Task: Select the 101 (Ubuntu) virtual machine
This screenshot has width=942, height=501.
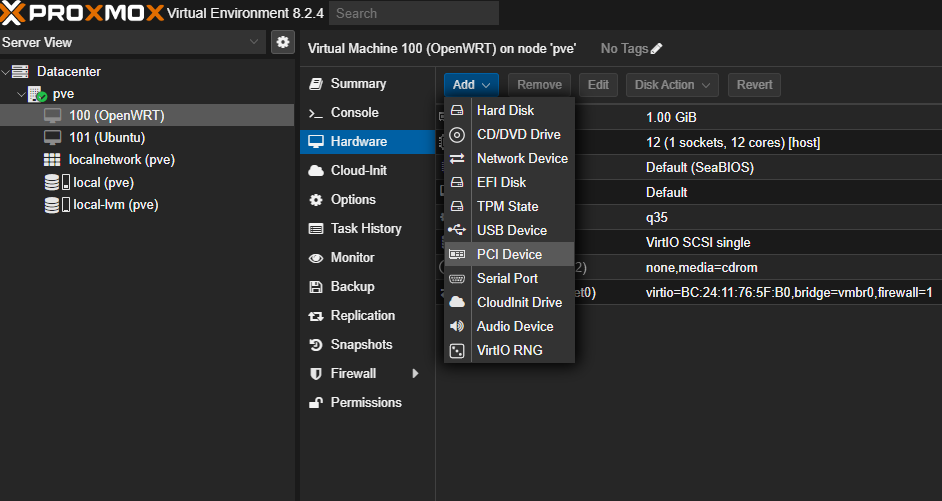Action: coord(106,137)
